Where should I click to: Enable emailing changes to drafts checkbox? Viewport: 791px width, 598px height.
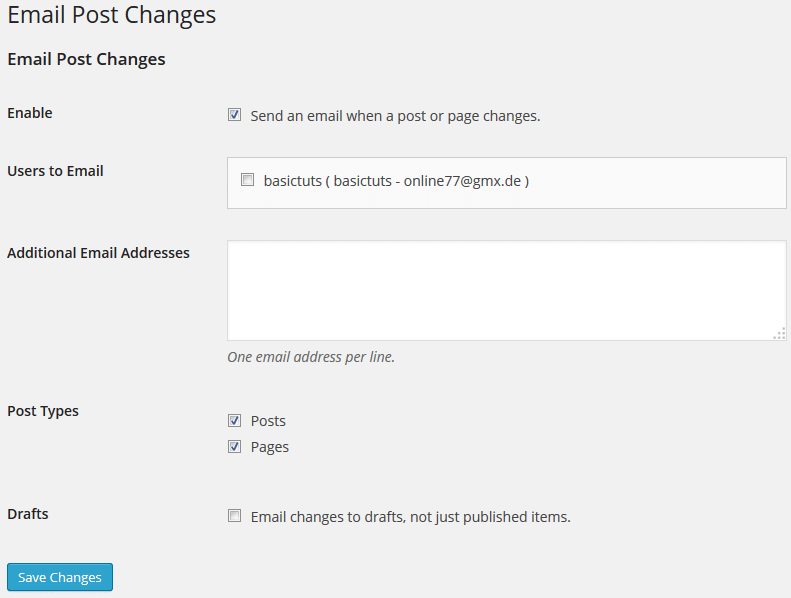click(x=235, y=517)
